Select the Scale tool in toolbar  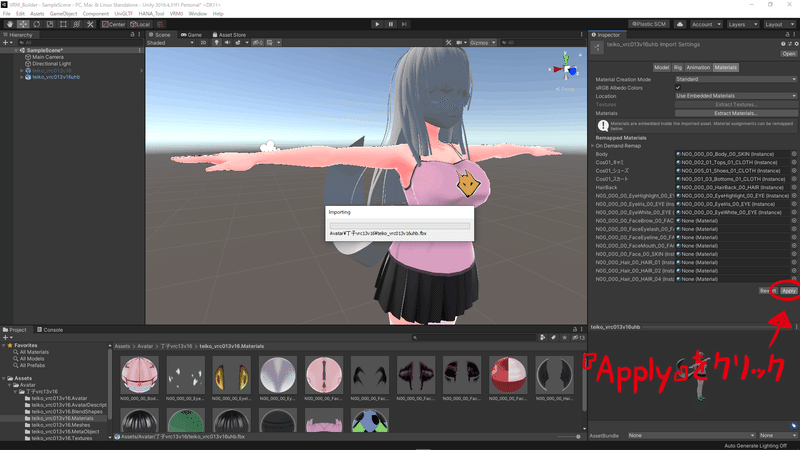49,24
